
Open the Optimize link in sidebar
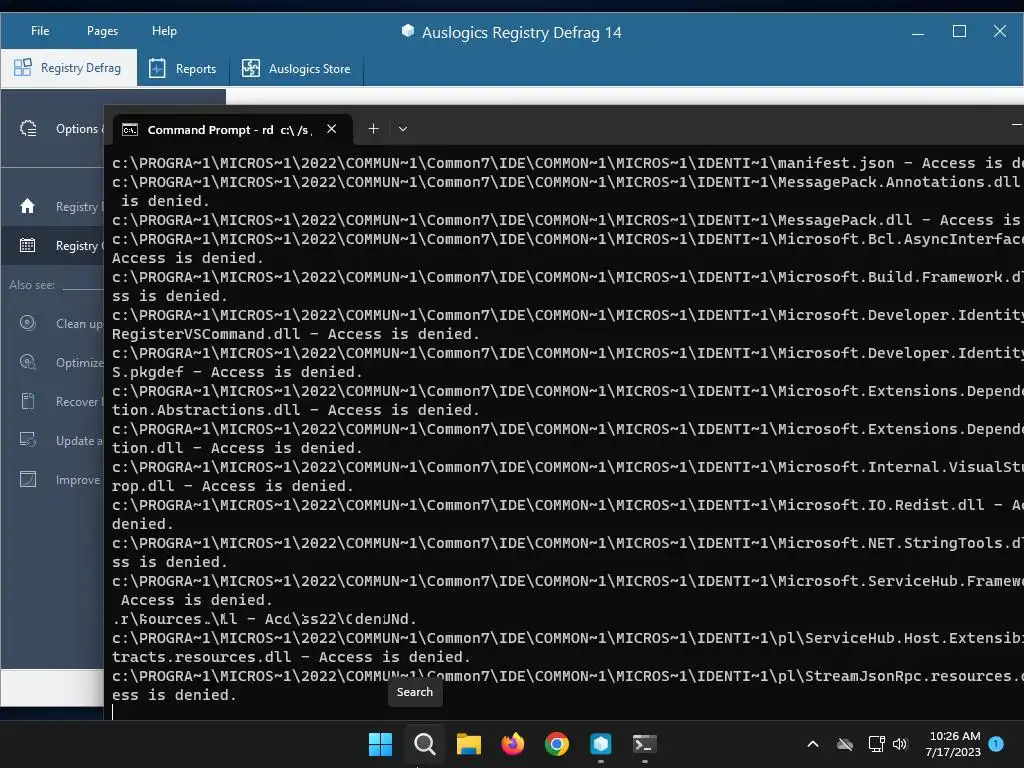(x=79, y=362)
